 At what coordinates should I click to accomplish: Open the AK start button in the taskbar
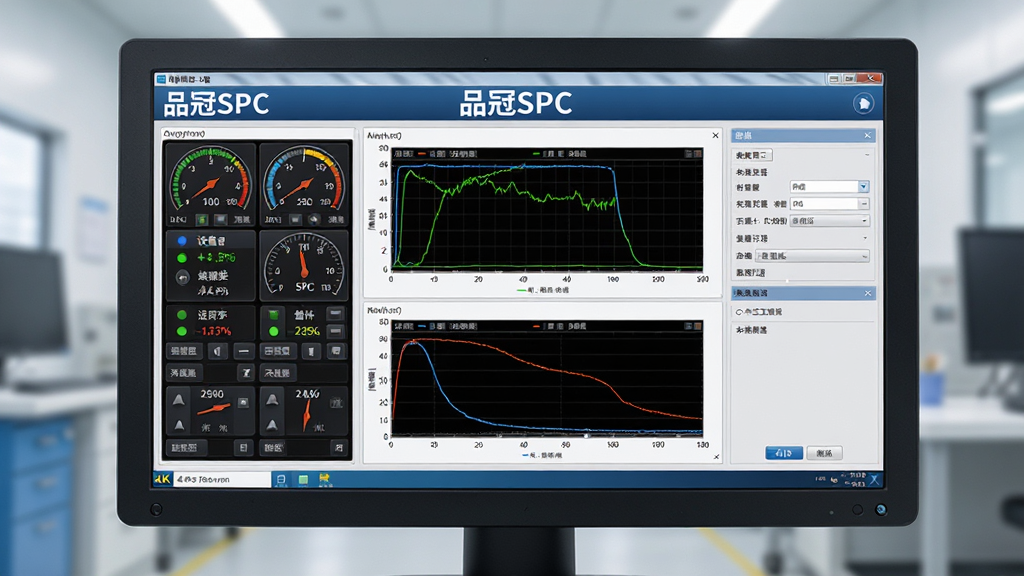click(163, 479)
